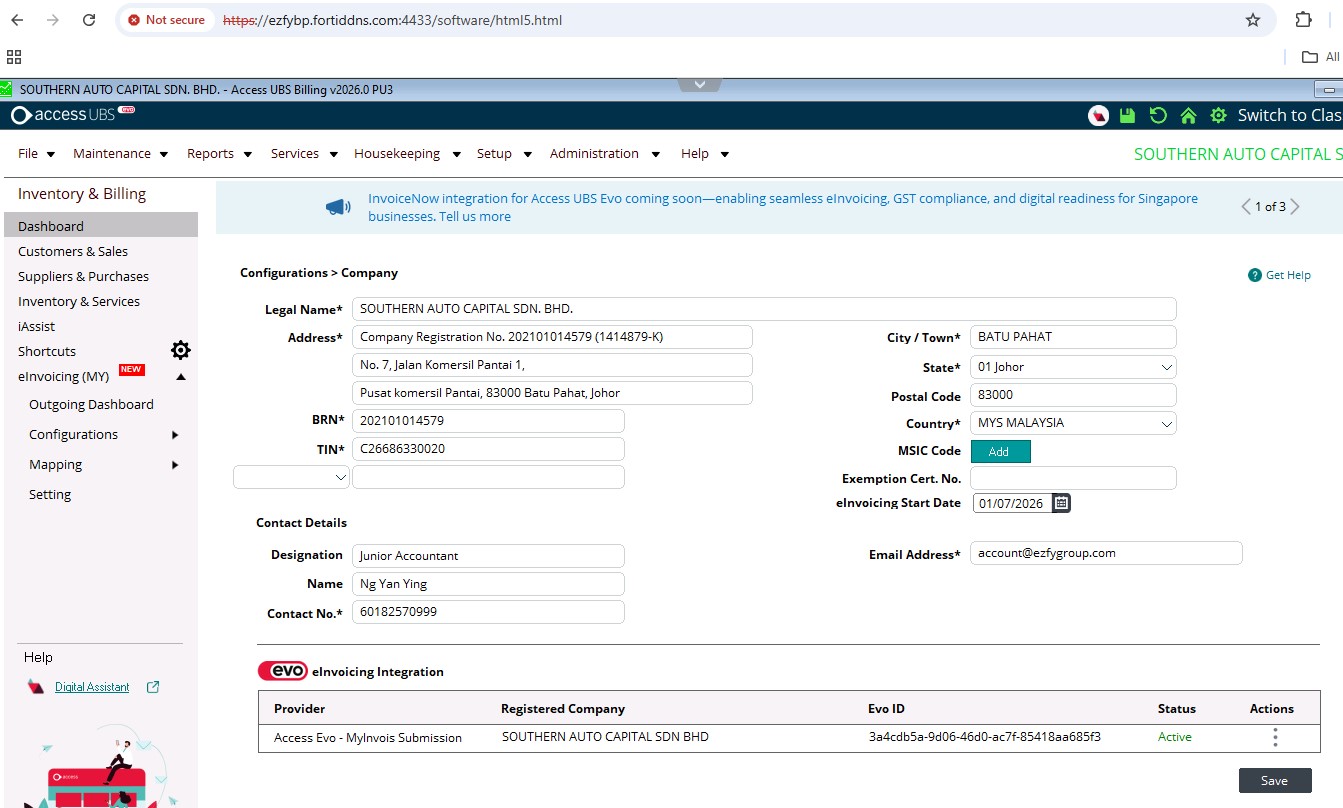1343x808 pixels.
Task: Click the Email Address input field
Action: pyautogui.click(x=1106, y=553)
